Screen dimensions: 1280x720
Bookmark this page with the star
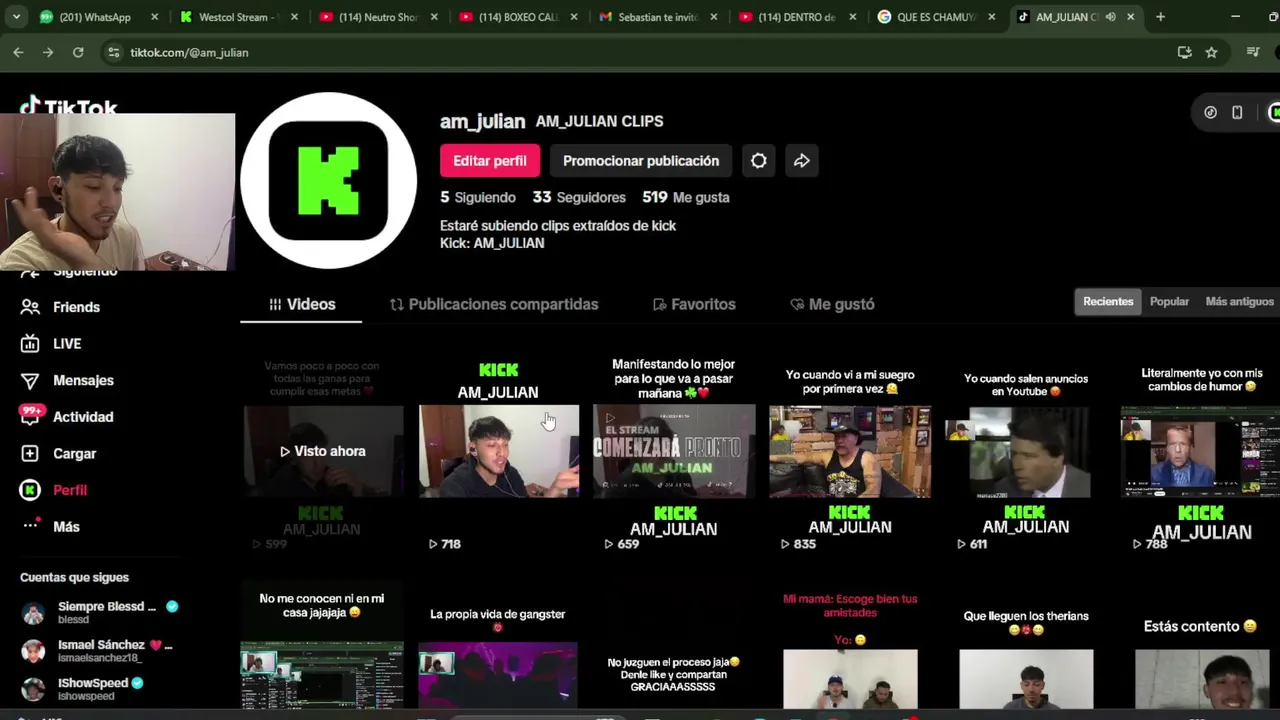[x=1211, y=52]
